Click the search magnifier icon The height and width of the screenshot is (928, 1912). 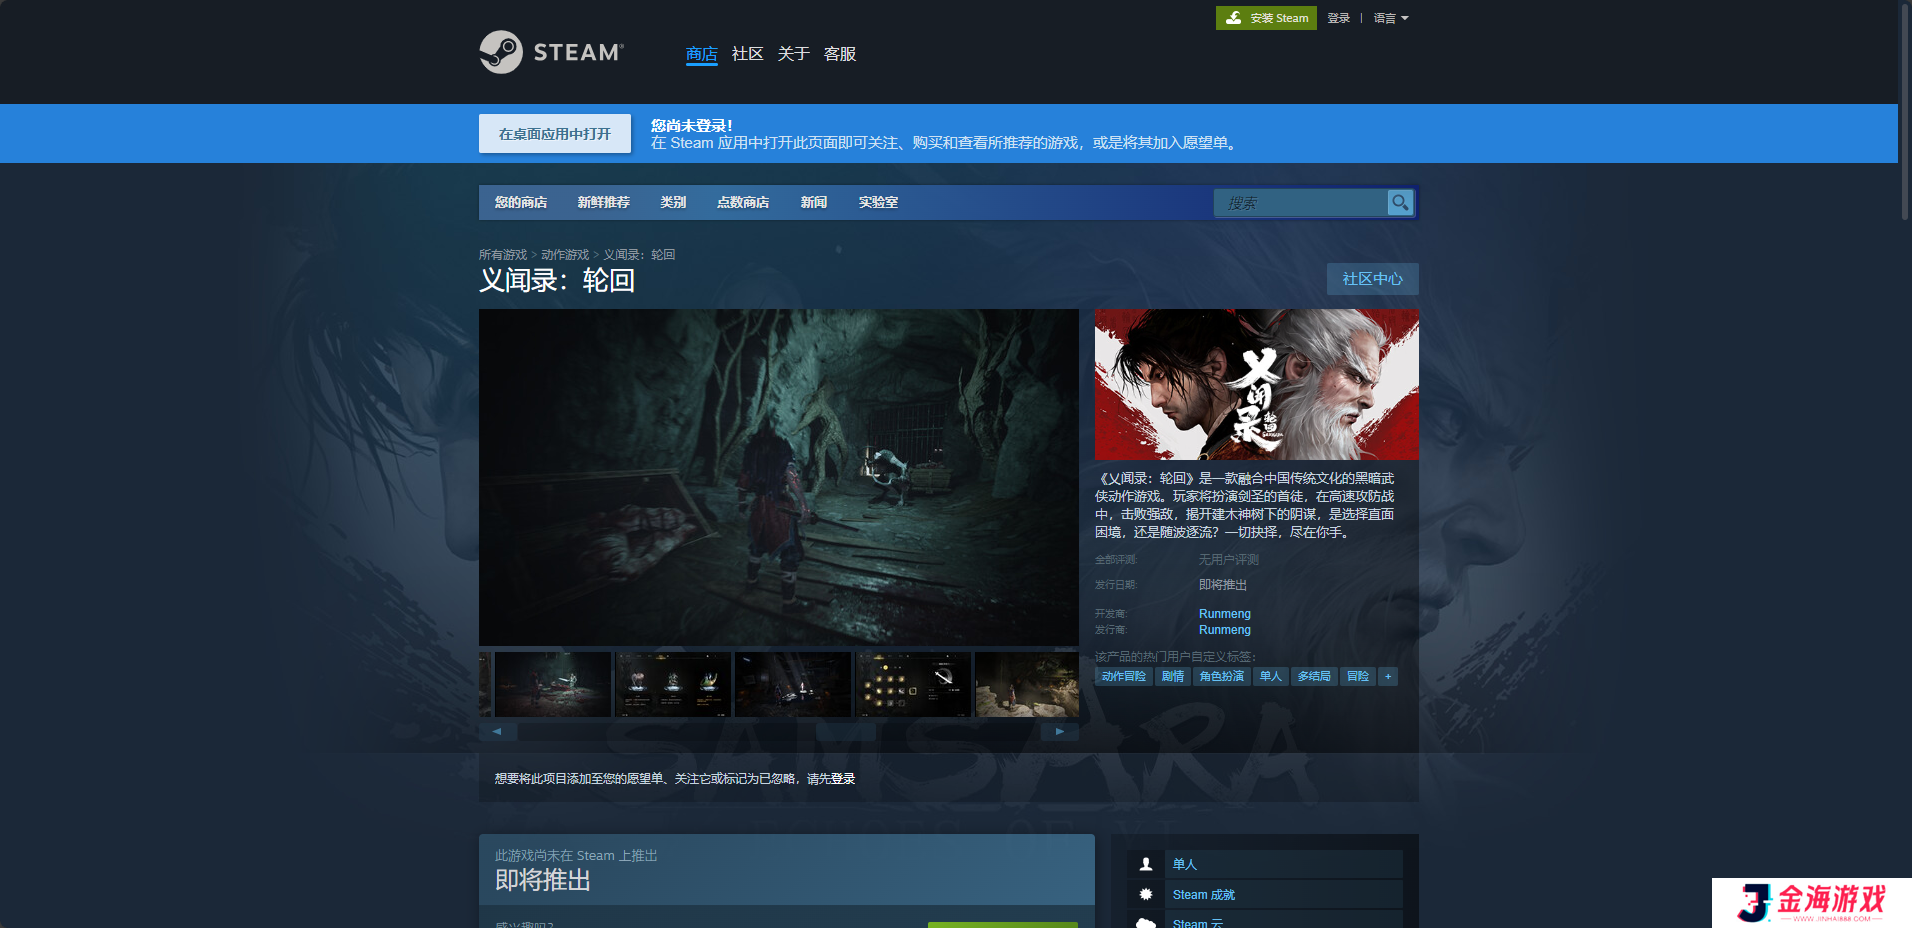tap(1400, 203)
